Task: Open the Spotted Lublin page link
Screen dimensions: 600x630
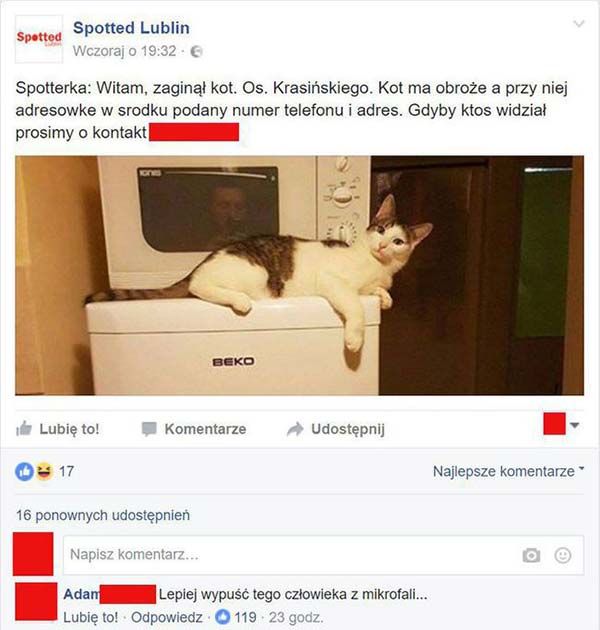Action: (x=131, y=28)
